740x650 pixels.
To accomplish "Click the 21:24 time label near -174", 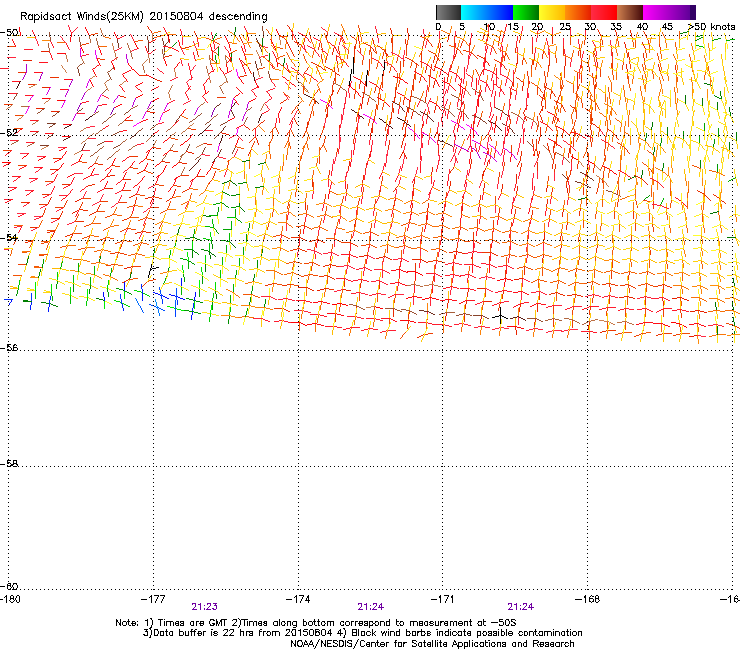I will click(x=370, y=607).
